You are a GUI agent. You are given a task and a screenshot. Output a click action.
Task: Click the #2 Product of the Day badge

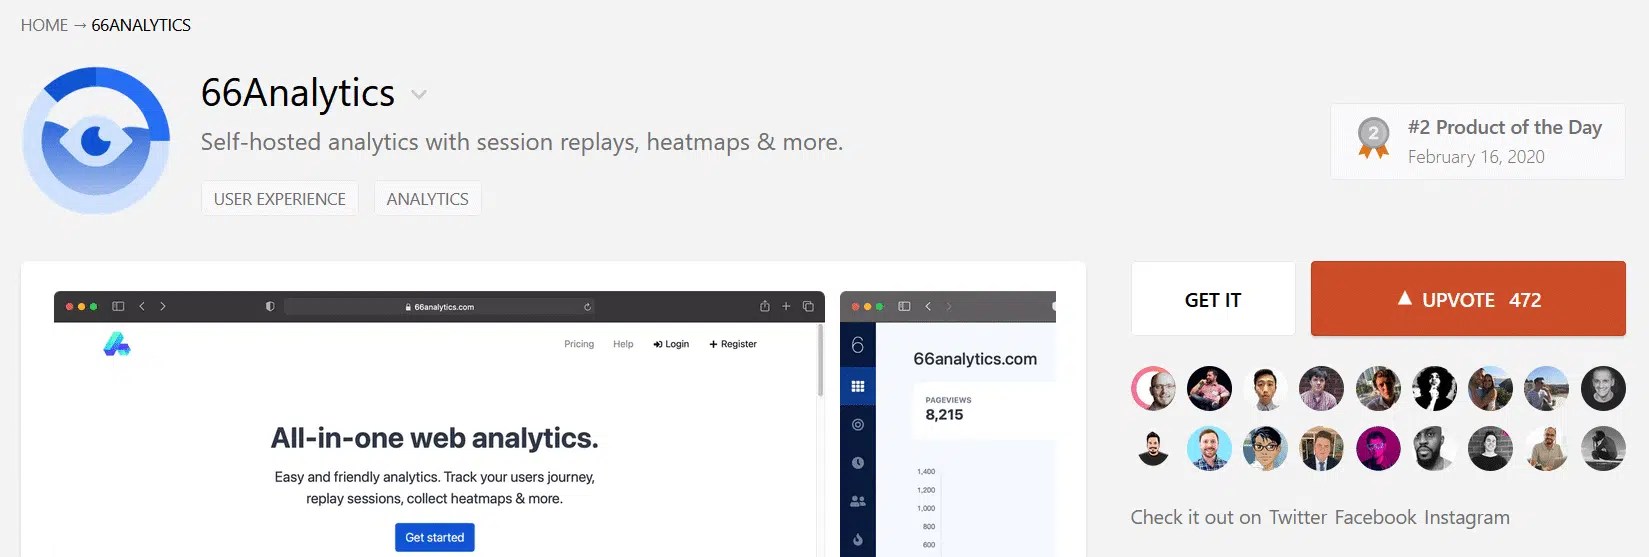click(1477, 141)
